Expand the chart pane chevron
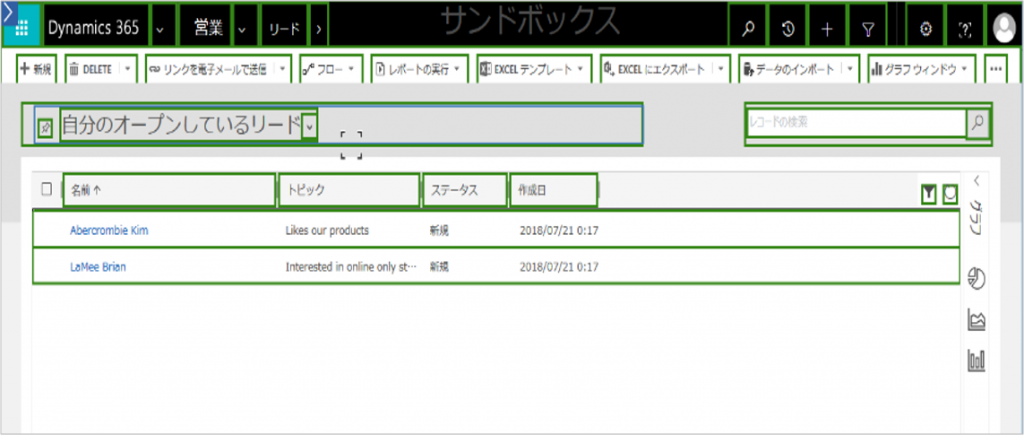The image size is (1024, 435). pyautogui.click(x=976, y=181)
